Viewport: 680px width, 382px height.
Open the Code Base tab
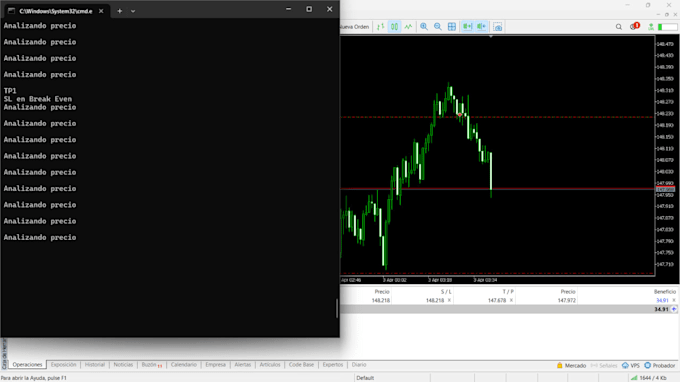301,365
